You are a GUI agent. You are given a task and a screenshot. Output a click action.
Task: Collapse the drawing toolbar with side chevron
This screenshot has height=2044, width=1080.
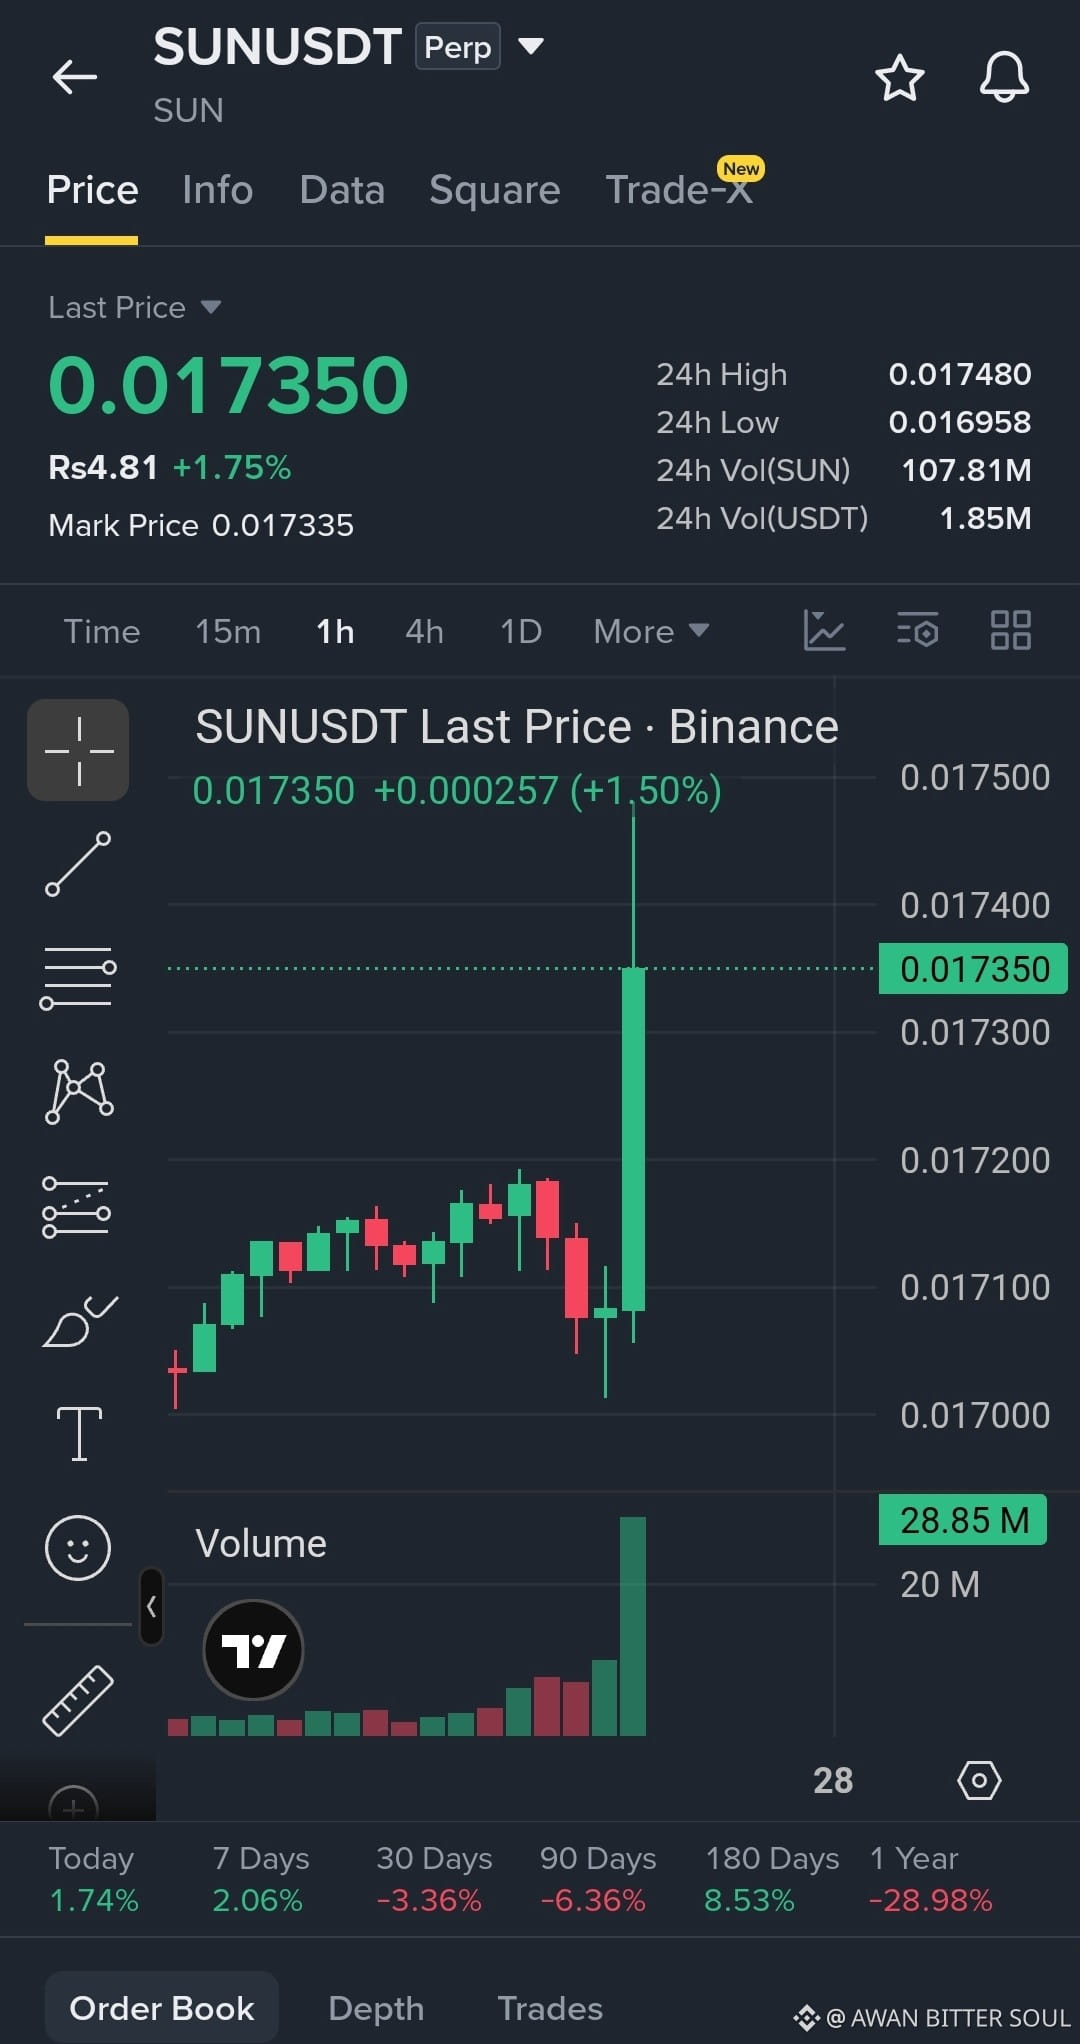pyautogui.click(x=151, y=1606)
